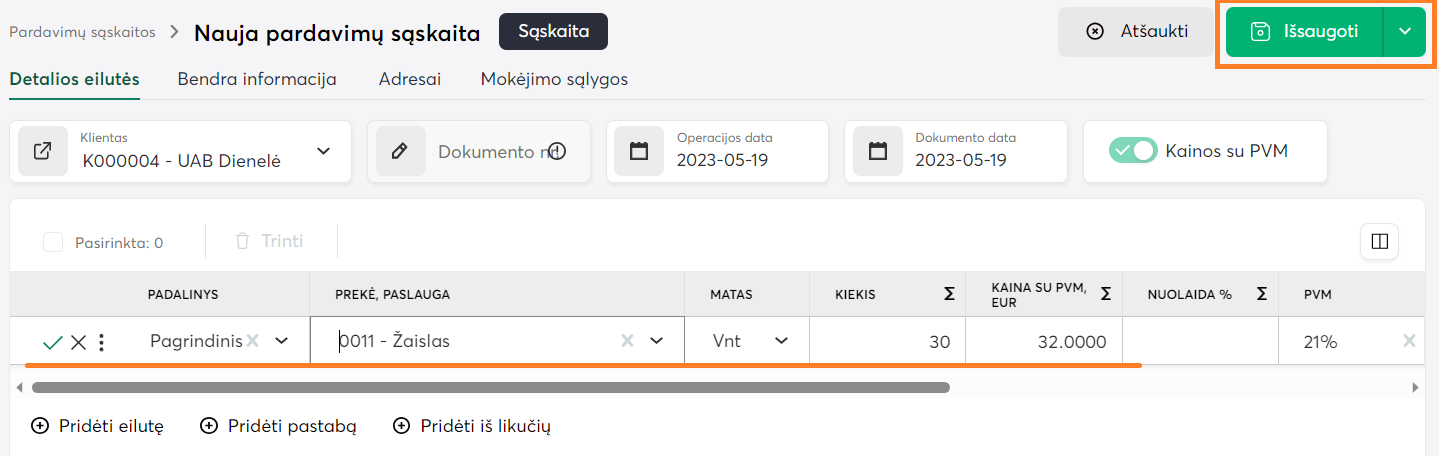Image resolution: width=1439 pixels, height=456 pixels.
Task: Cancel row editing with X icon
Action: tap(78, 342)
